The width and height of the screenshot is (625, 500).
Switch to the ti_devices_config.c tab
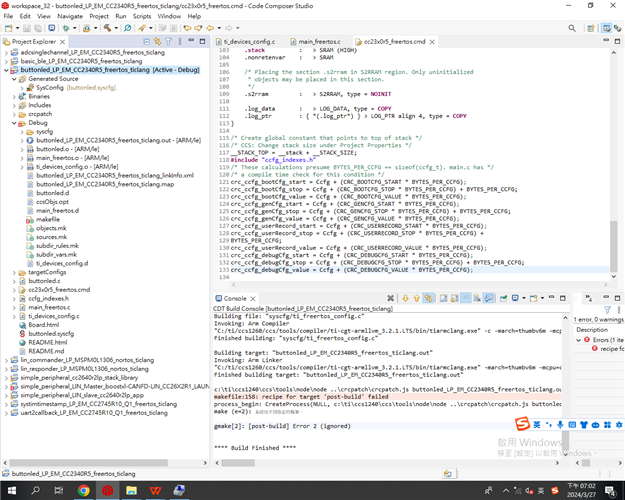(246, 41)
